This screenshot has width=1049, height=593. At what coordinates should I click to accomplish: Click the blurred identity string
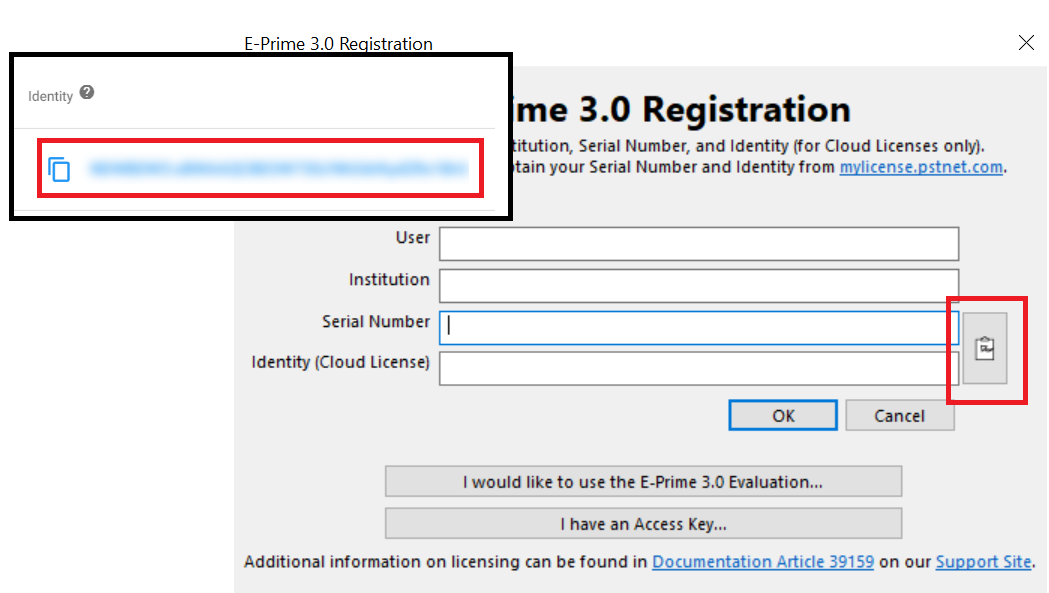click(278, 169)
